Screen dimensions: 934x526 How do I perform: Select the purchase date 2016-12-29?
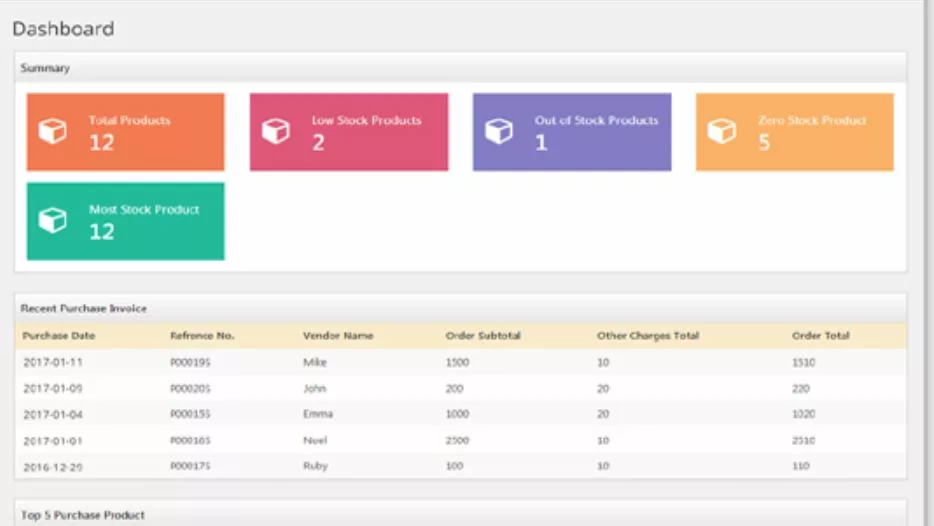pyautogui.click(x=53, y=467)
